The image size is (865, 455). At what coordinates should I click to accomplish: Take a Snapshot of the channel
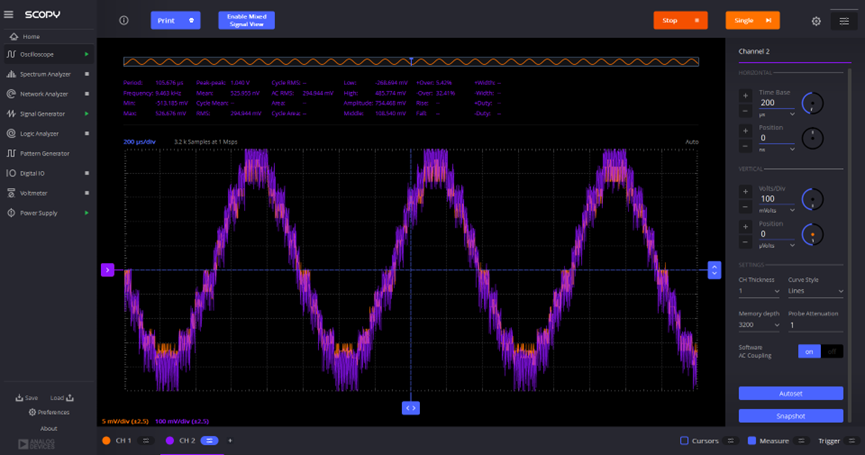click(791, 416)
